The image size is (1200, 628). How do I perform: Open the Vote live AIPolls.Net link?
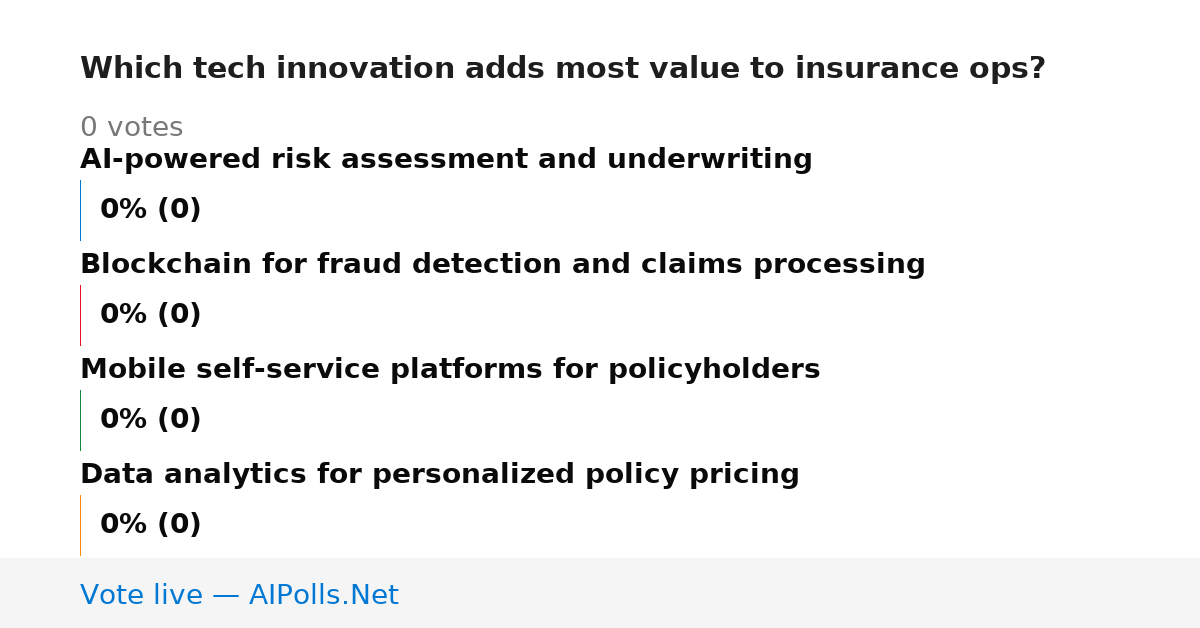239,595
